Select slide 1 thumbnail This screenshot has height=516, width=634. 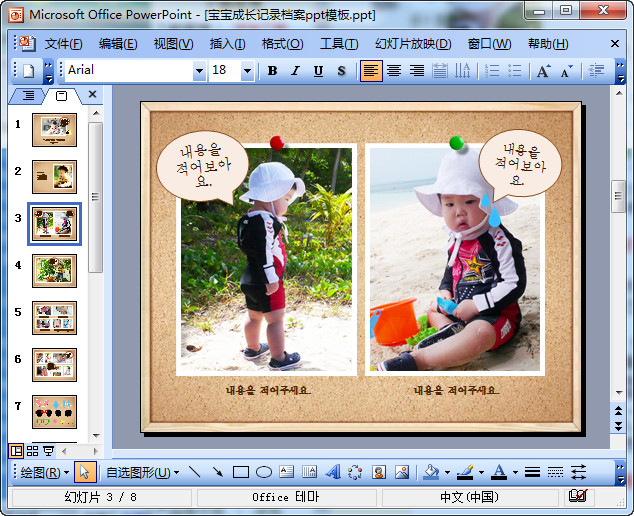coord(54,130)
